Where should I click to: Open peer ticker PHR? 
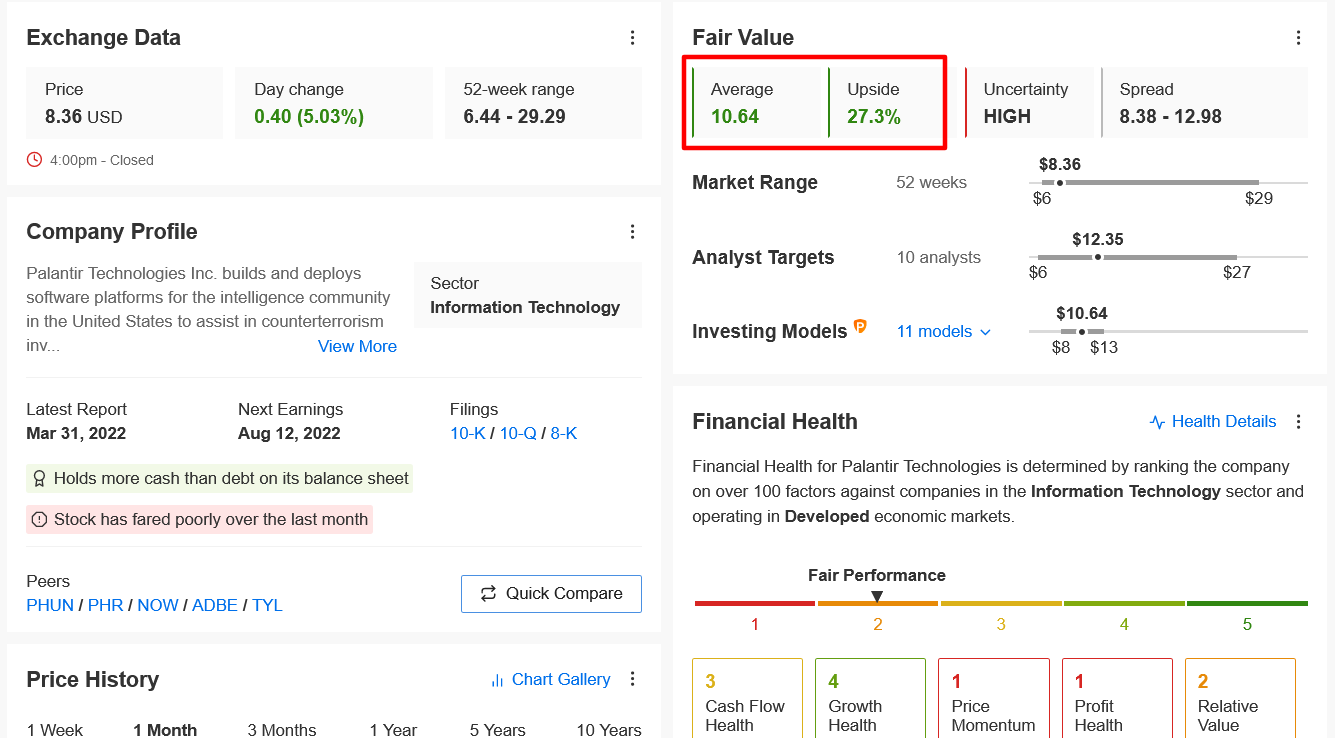click(105, 605)
